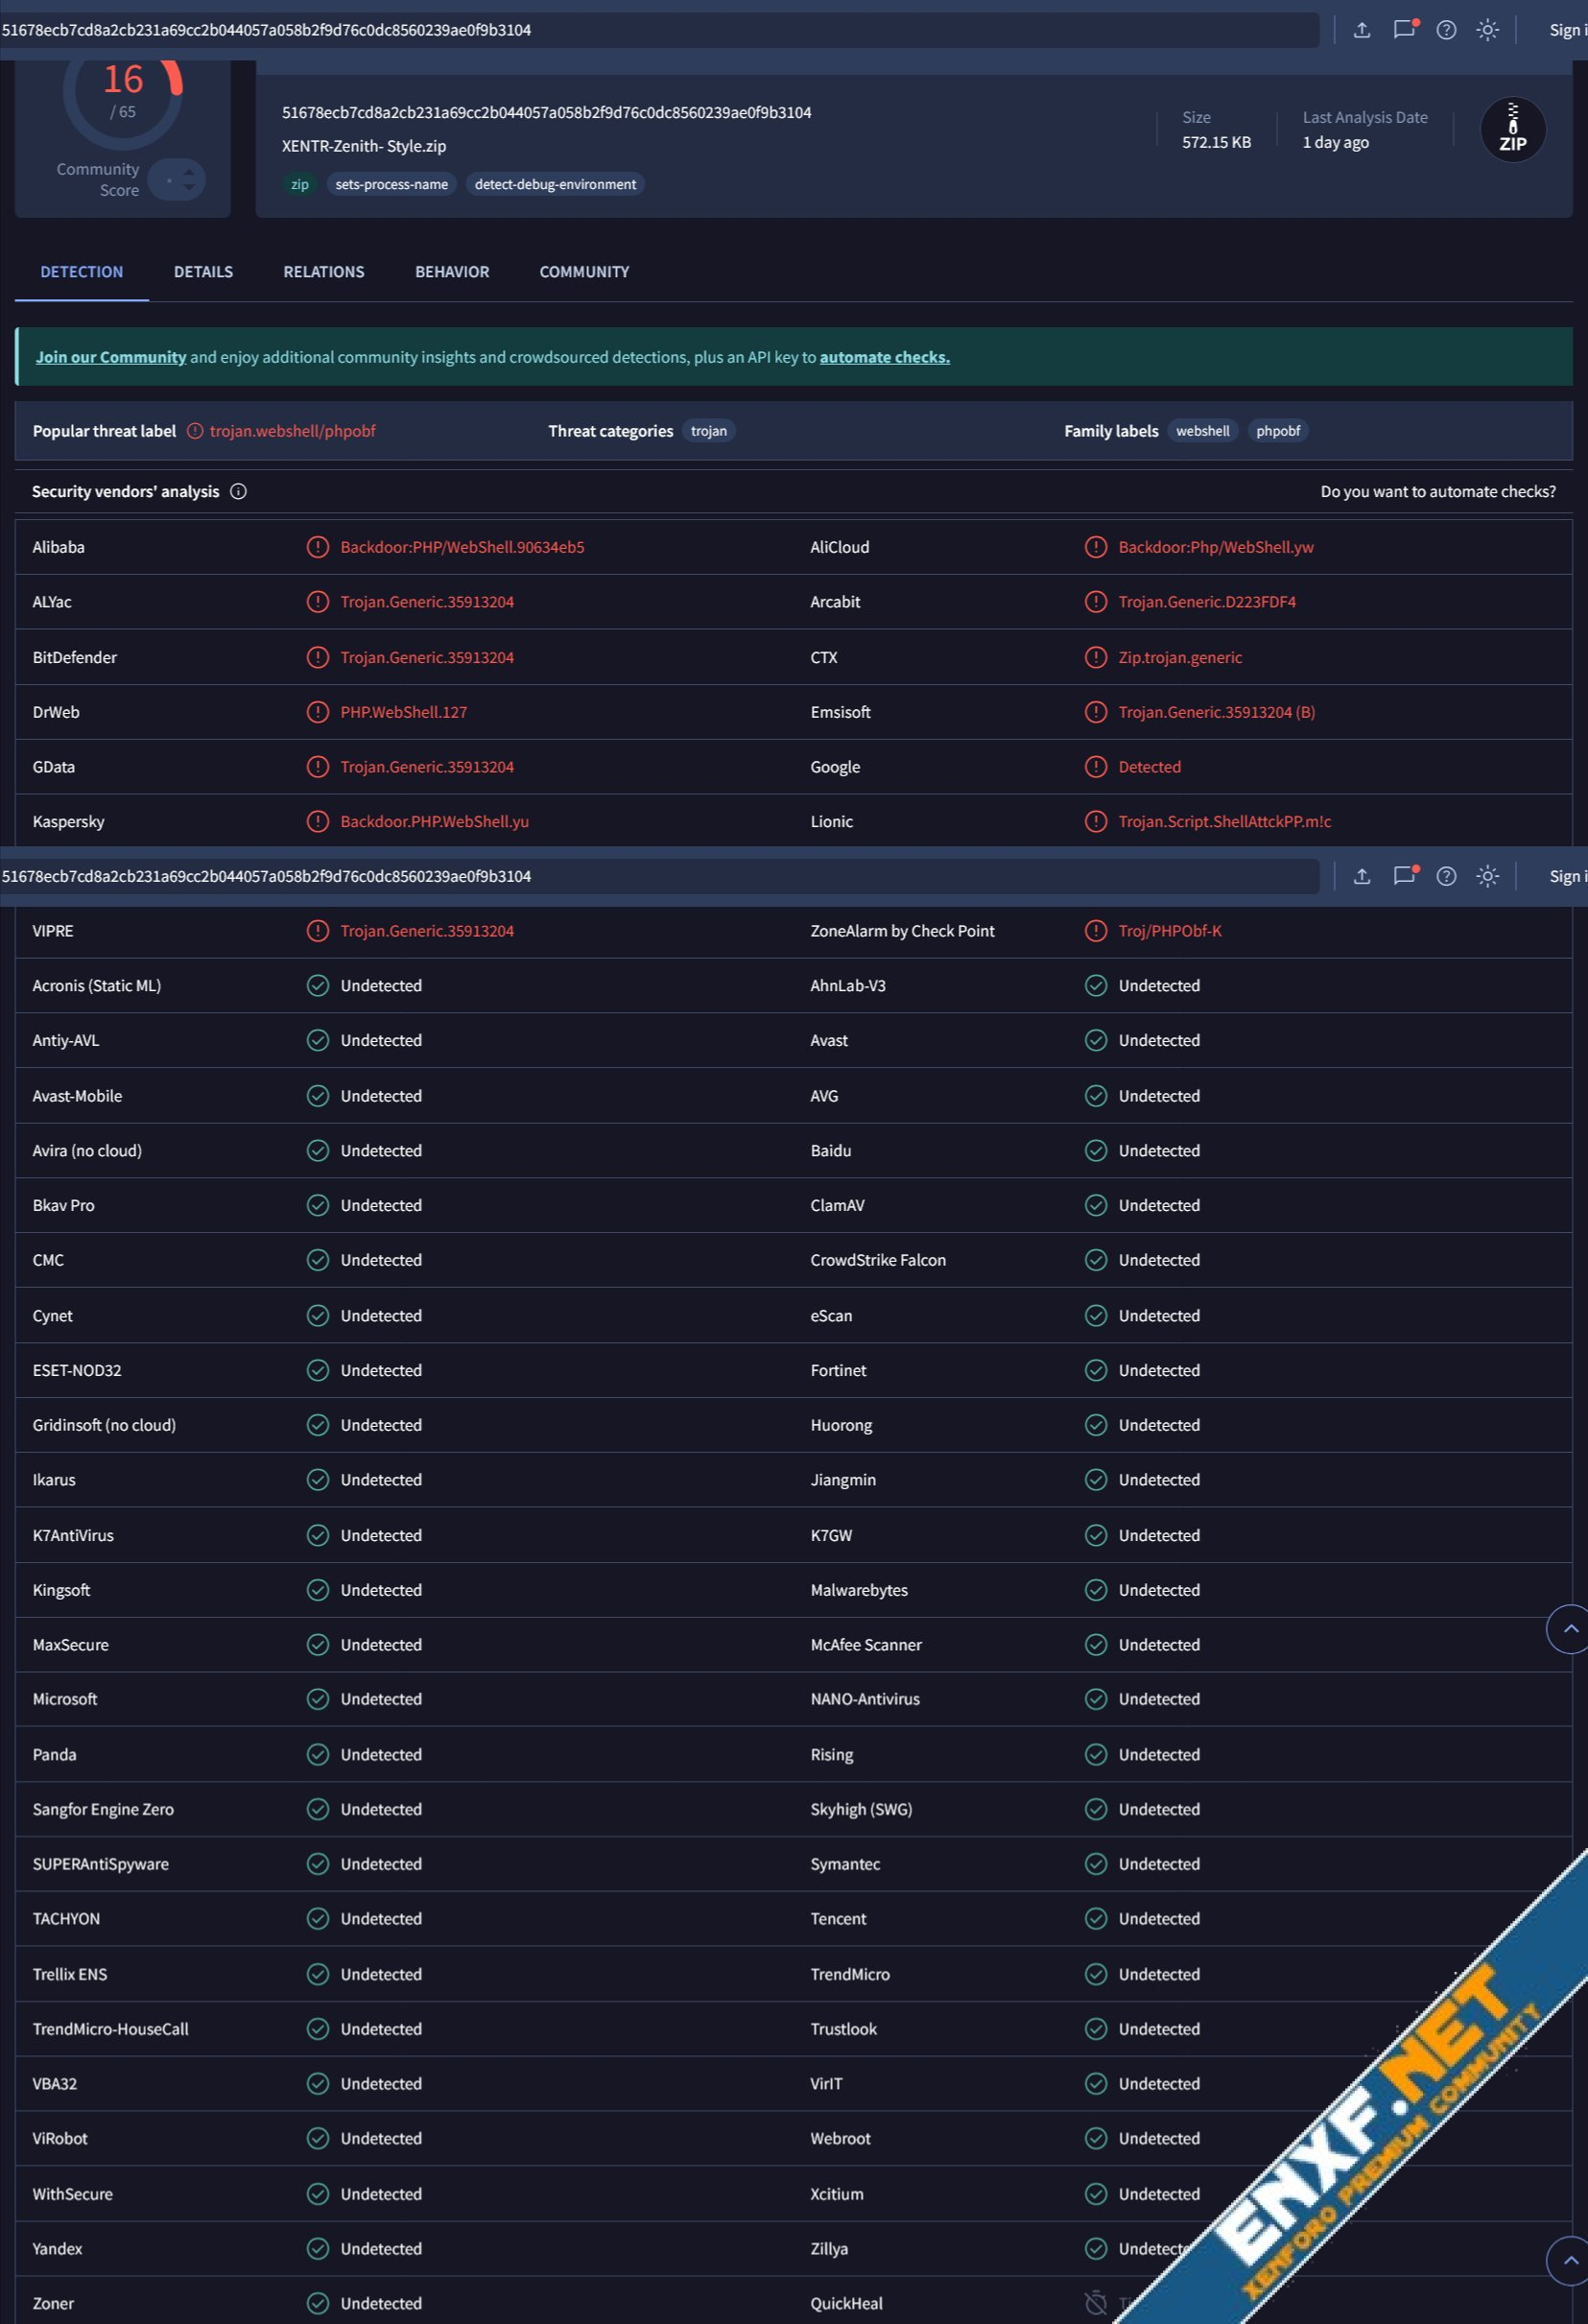The image size is (1588, 2324).
Task: Click the webshell family label chip
Action: point(1203,431)
